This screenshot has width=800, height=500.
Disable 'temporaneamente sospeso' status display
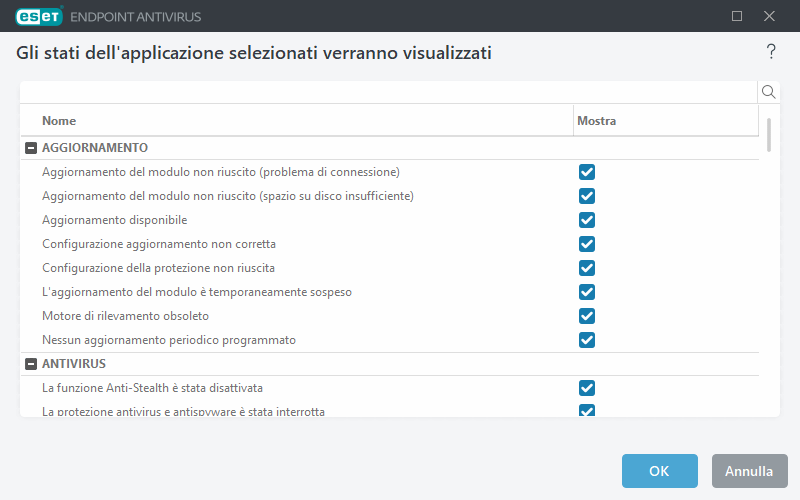587,292
